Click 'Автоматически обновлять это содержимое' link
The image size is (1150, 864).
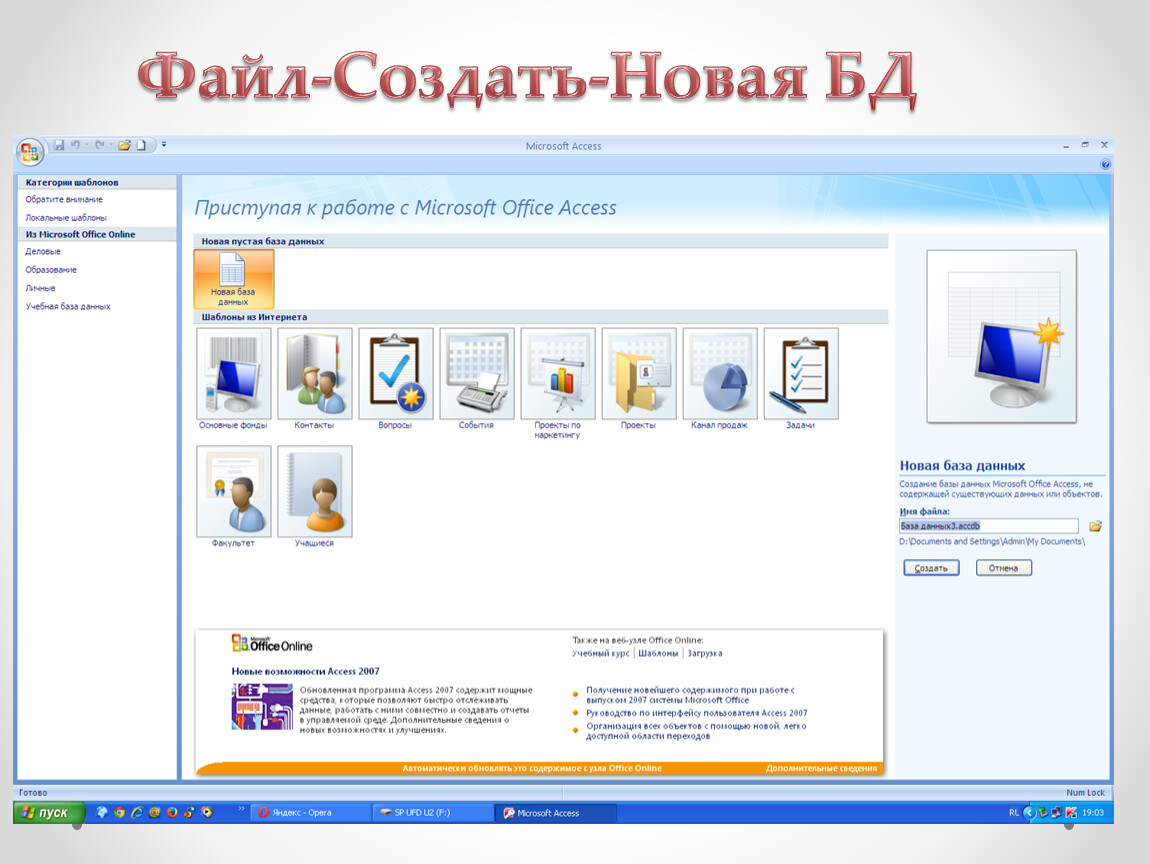(x=532, y=768)
